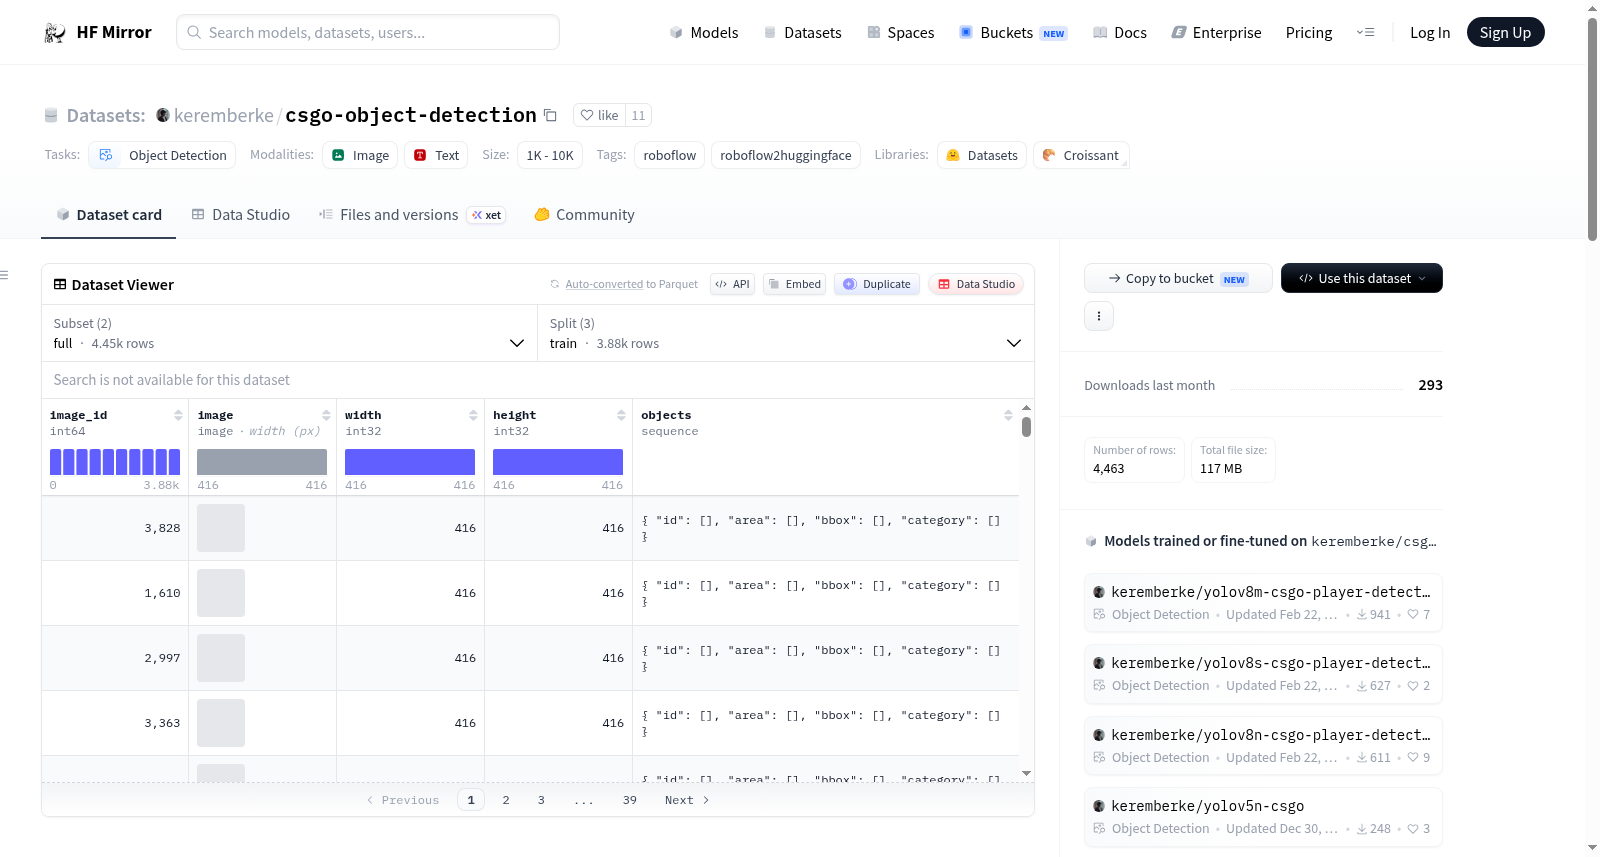Sort by height column
Screen dimensions: 1600x857
coord(621,415)
